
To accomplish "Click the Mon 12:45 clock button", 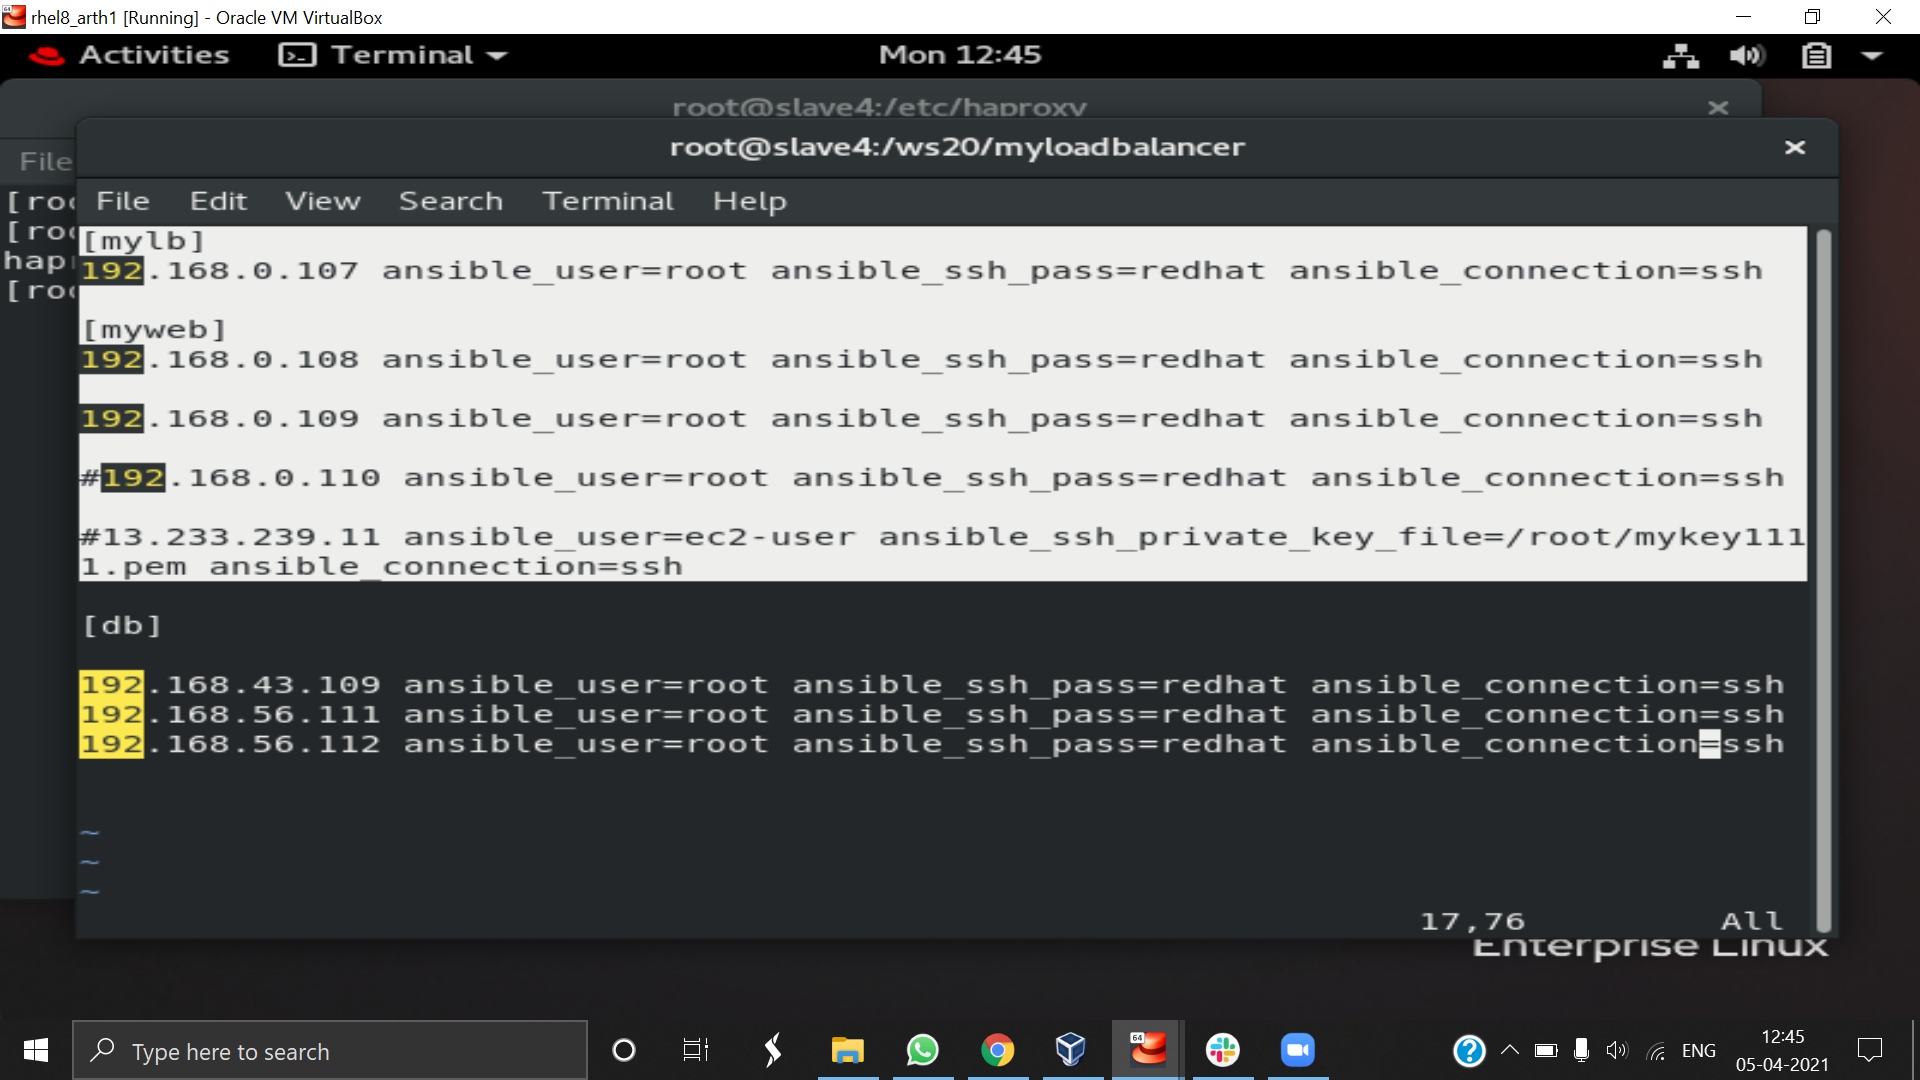I will [x=959, y=55].
